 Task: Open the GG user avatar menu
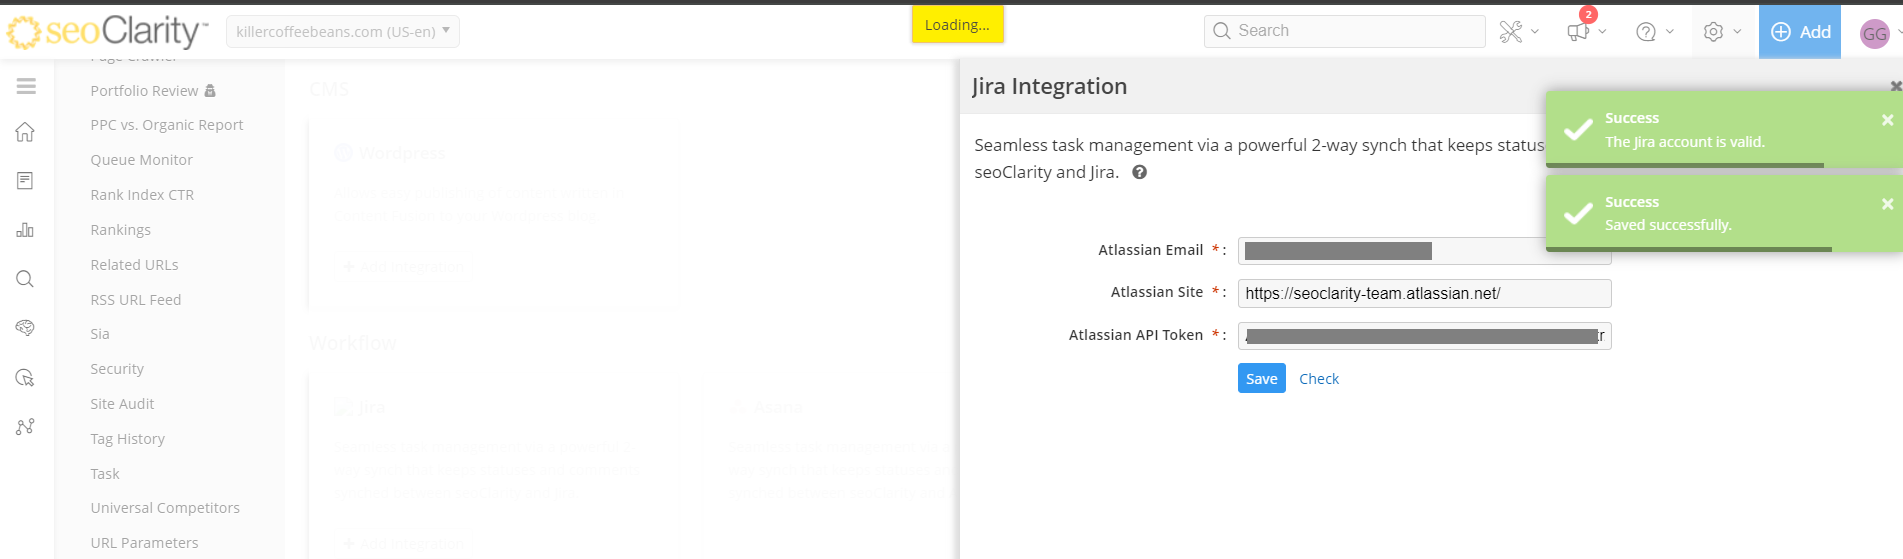coord(1874,34)
